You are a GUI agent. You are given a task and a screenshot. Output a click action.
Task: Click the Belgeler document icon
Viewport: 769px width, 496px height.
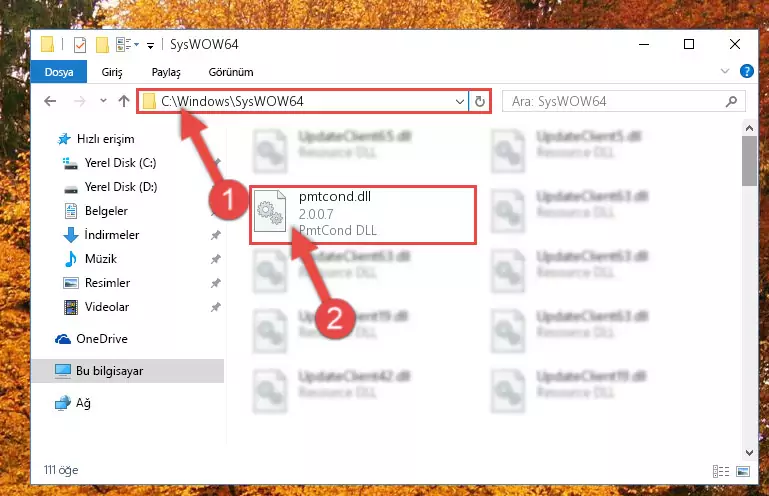(71, 211)
